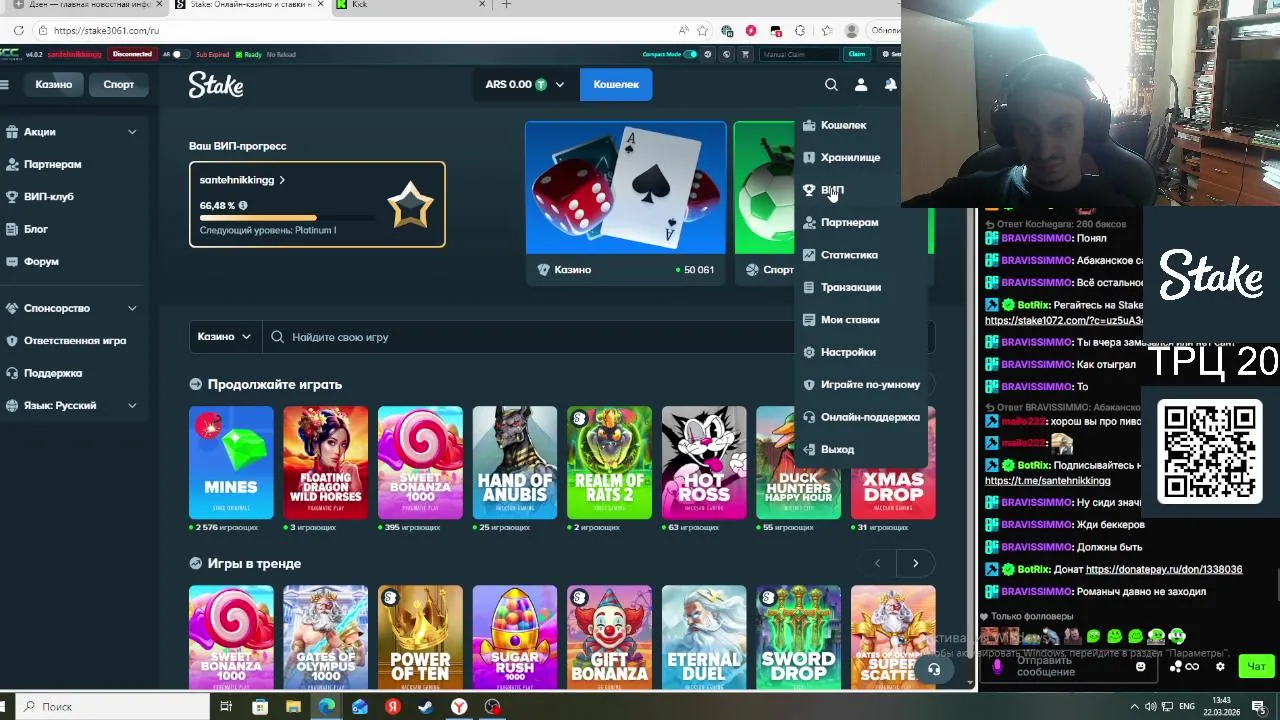Screen dimensions: 1280x720
Task: Click the points icon beside chat infinity symbol
Action: pyautogui.click(x=1177, y=666)
